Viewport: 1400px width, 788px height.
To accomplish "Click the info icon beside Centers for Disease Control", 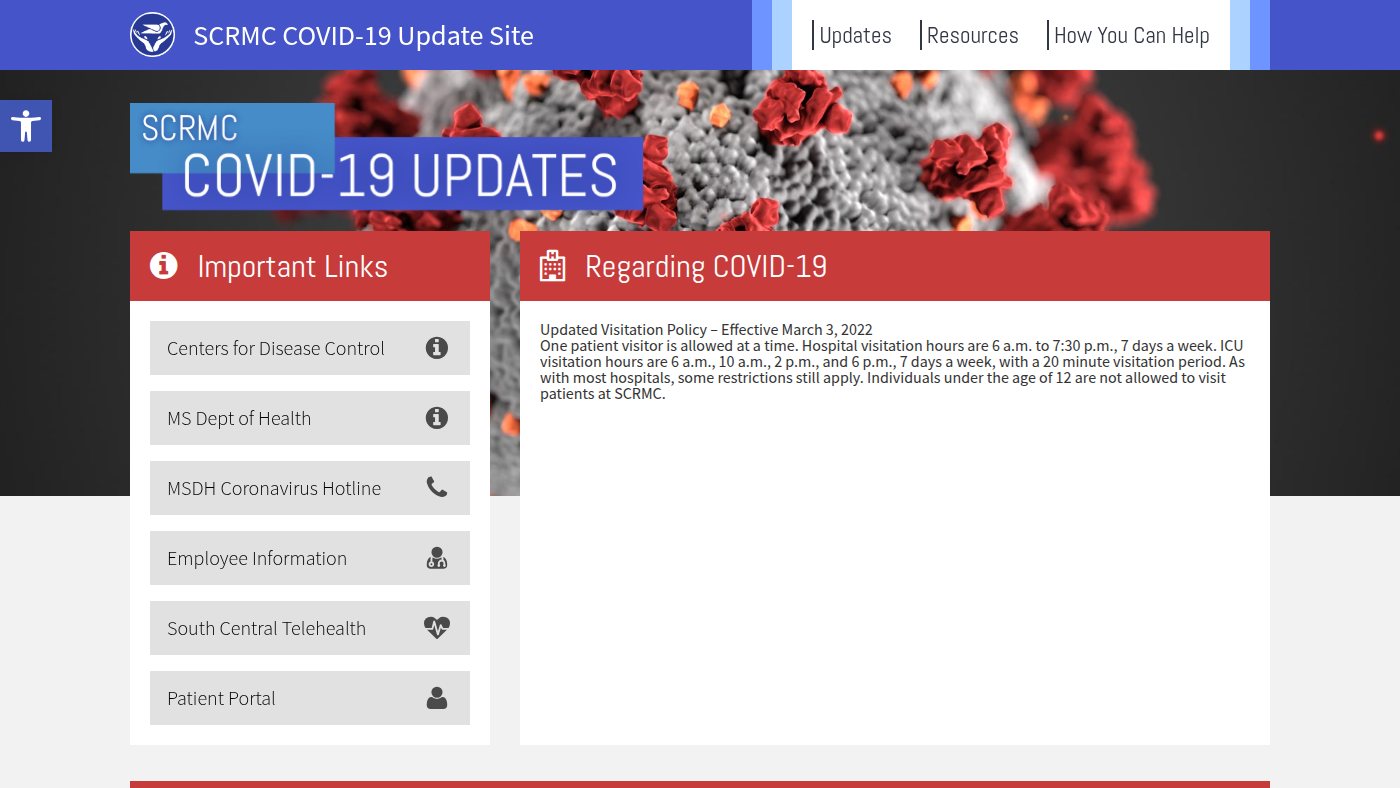I will click(437, 348).
